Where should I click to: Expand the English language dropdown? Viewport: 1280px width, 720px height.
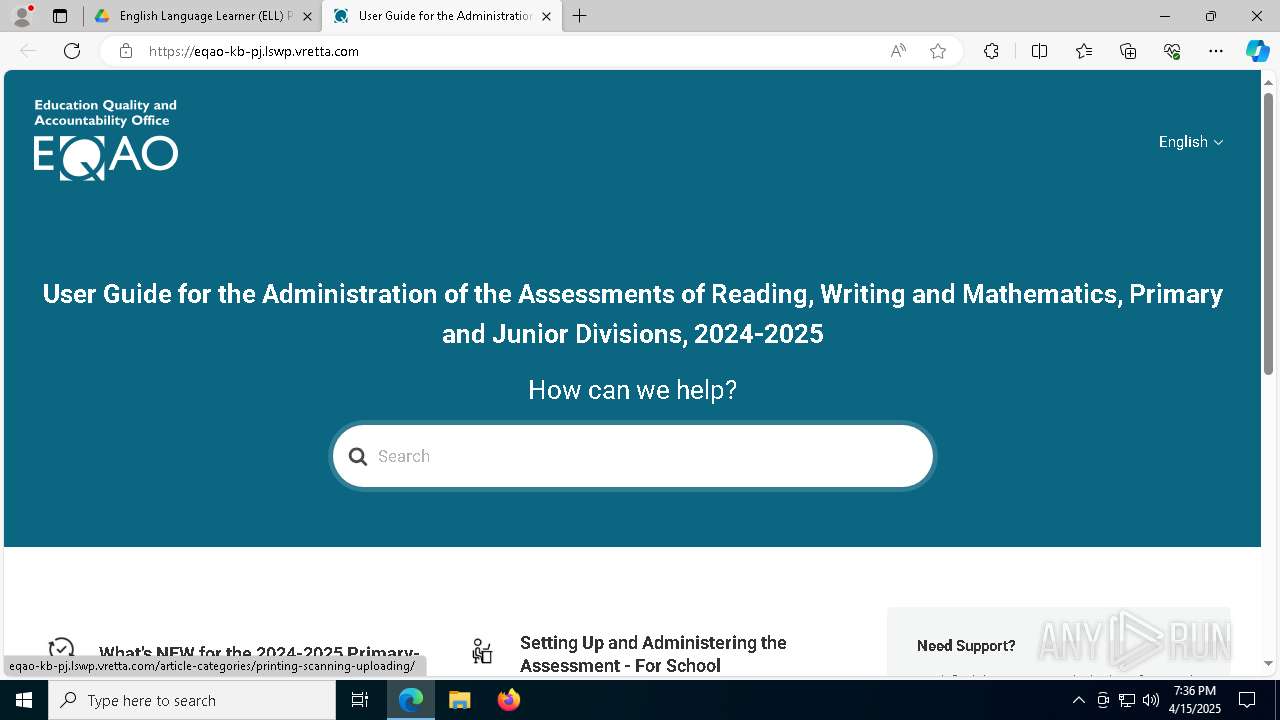pyautogui.click(x=1191, y=142)
